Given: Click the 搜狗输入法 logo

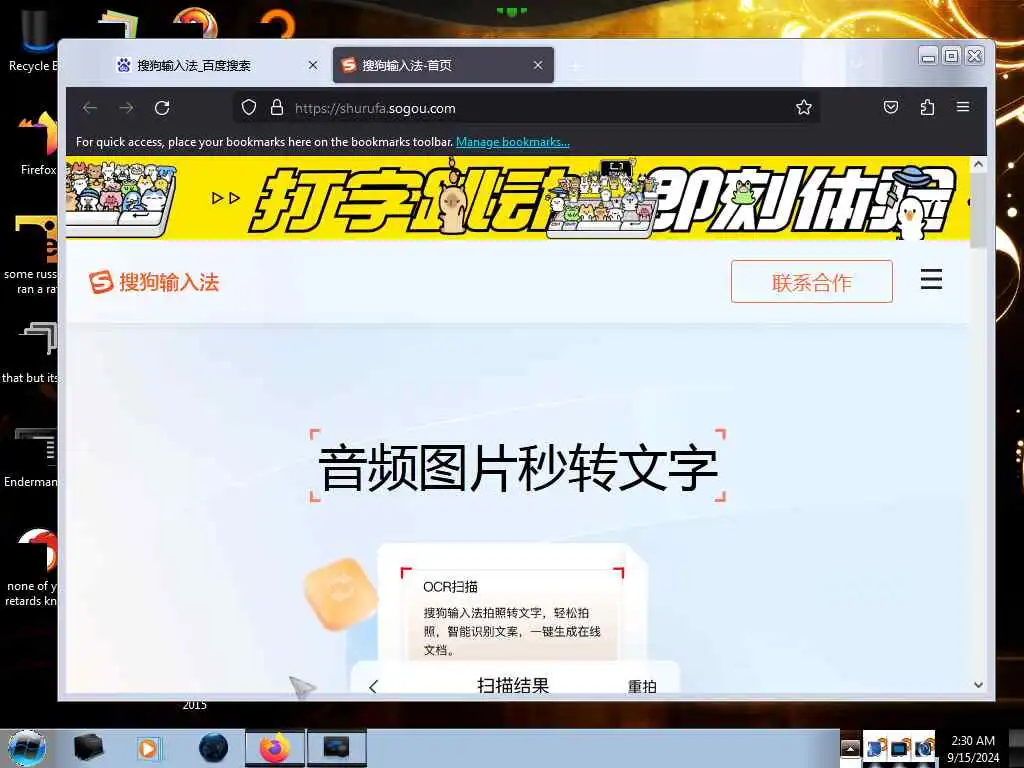Looking at the screenshot, I should click(154, 282).
